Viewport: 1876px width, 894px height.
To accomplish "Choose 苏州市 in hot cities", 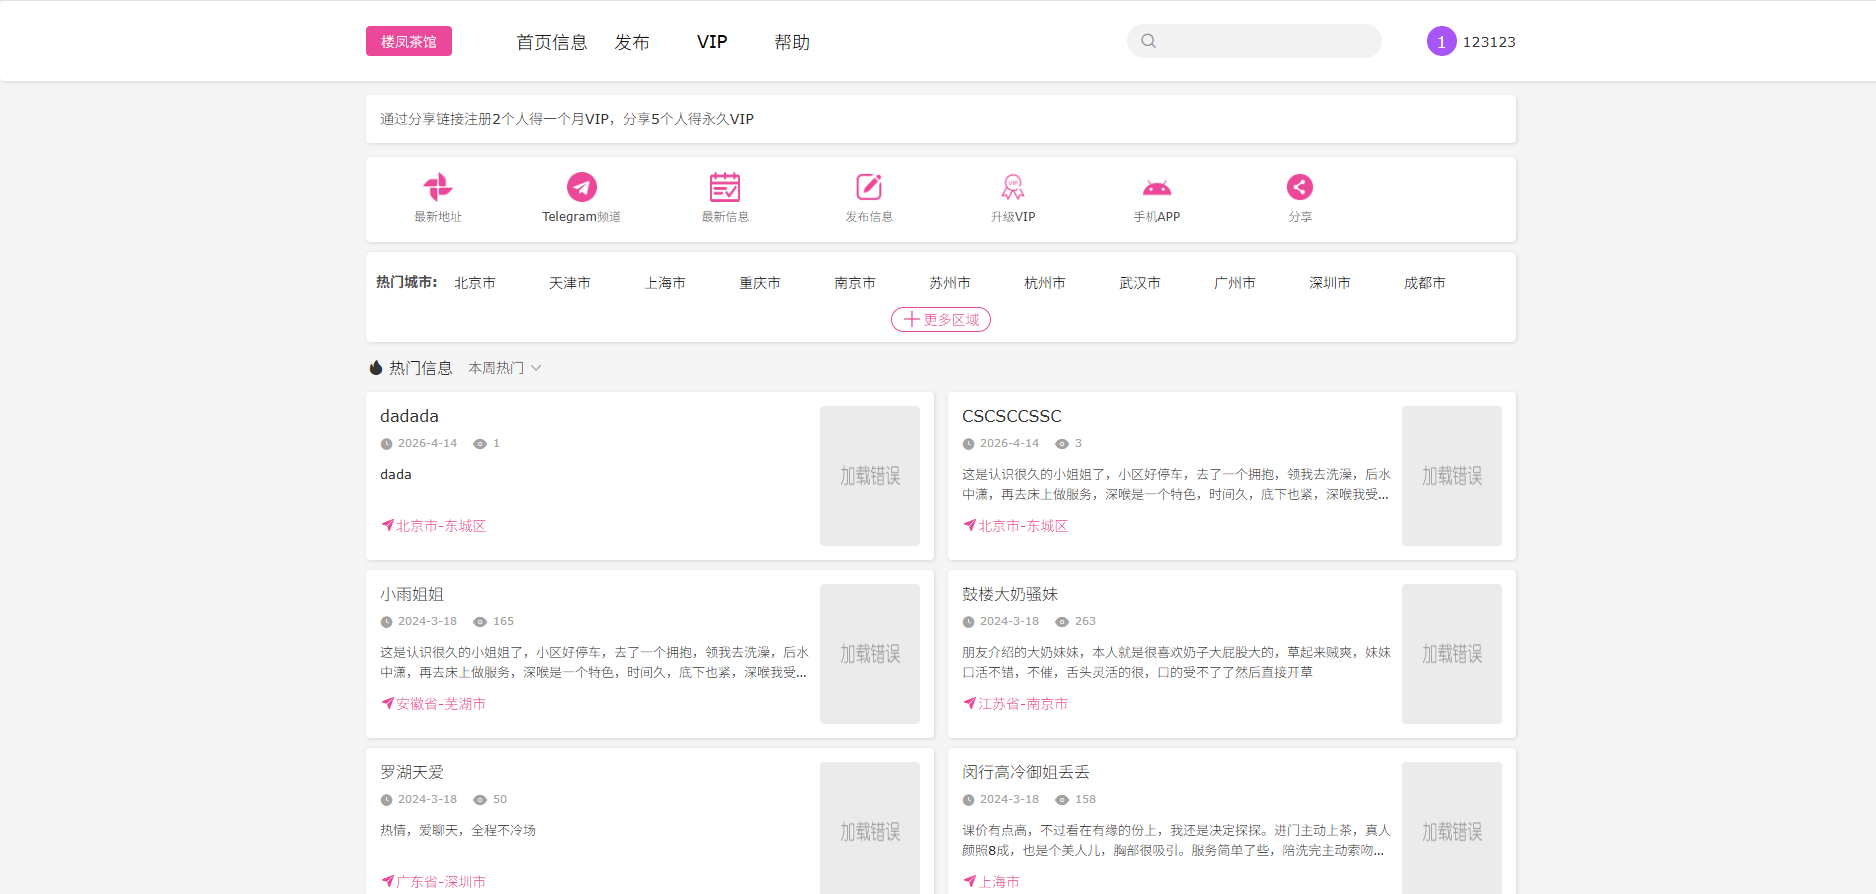I will point(950,283).
